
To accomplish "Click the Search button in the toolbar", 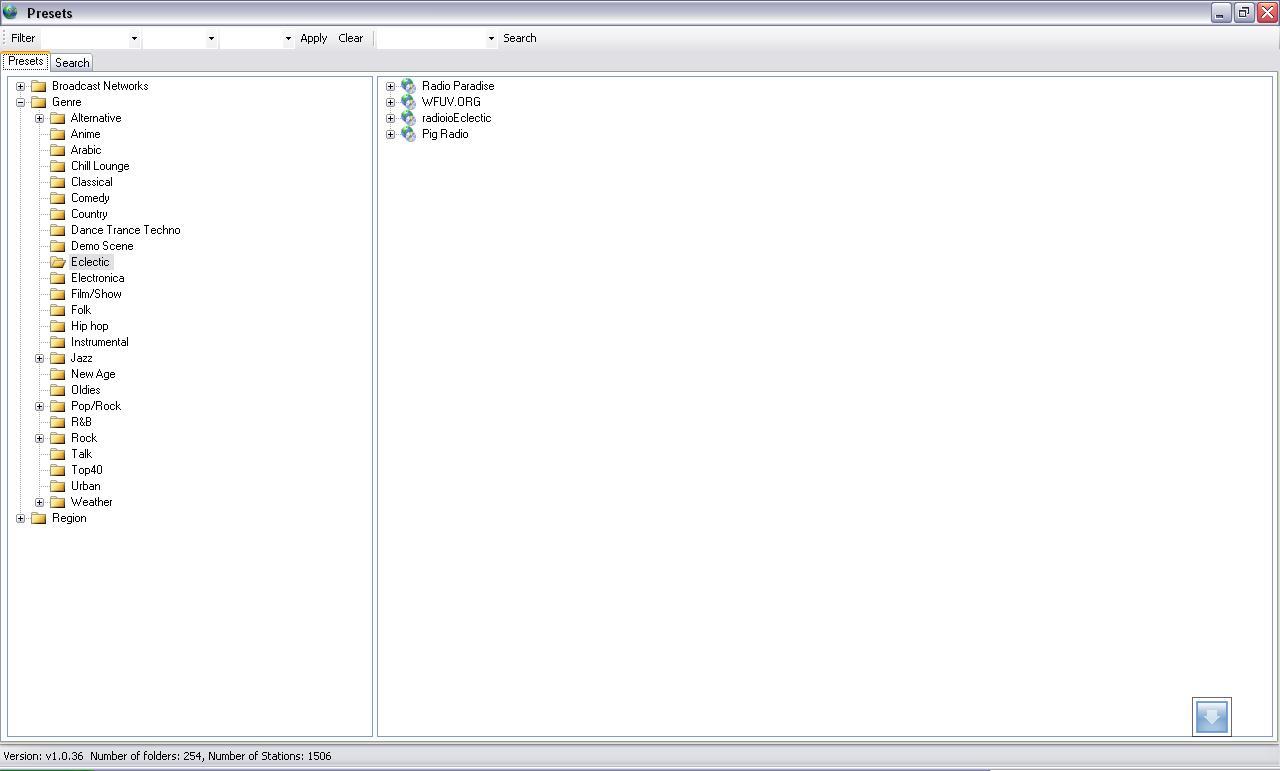I will (x=519, y=38).
